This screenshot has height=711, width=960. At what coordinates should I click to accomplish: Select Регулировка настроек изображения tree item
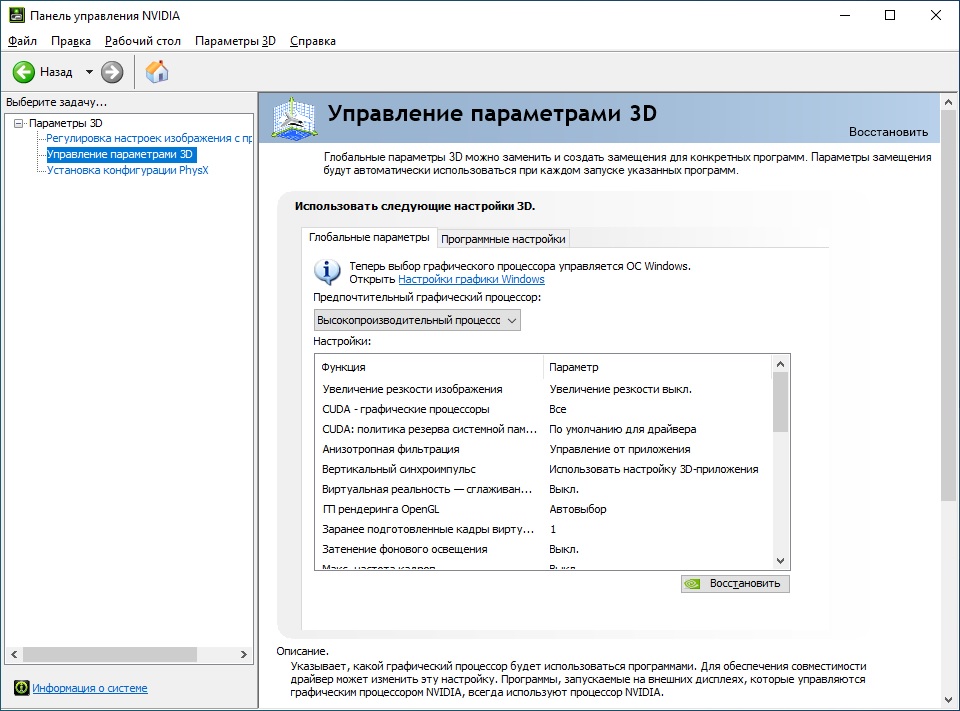(x=149, y=138)
